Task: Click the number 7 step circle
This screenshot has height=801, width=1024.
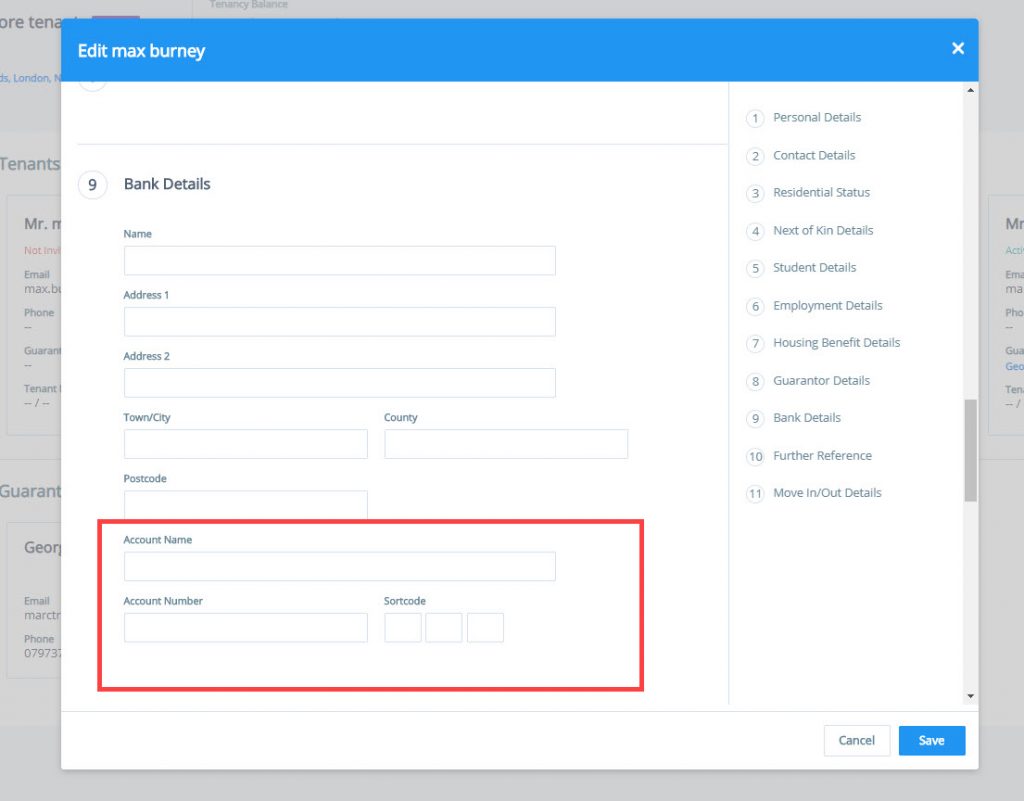Action: [x=755, y=343]
